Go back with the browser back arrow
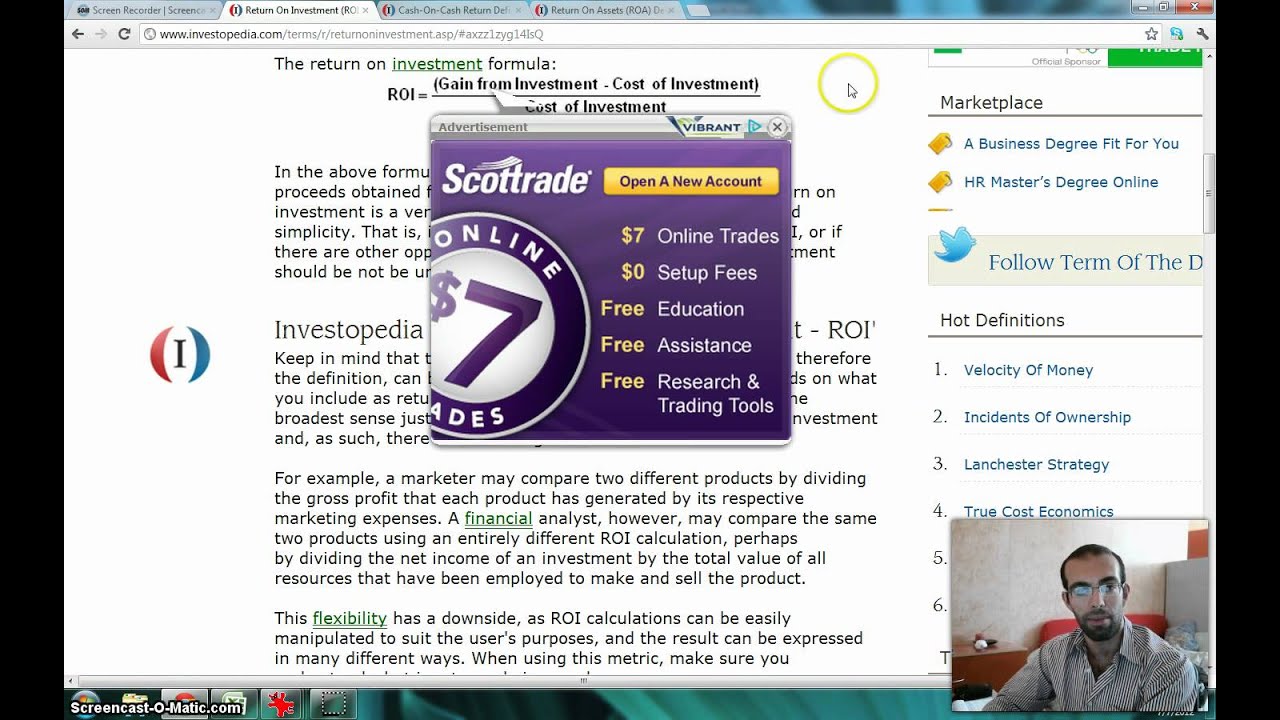1280x720 pixels. 78,34
